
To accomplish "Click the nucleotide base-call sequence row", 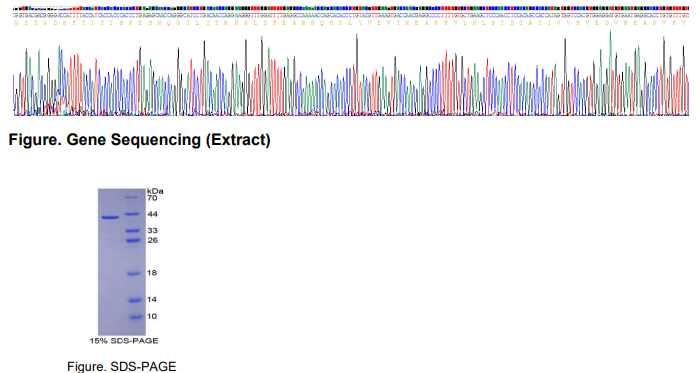I will [351, 15].
